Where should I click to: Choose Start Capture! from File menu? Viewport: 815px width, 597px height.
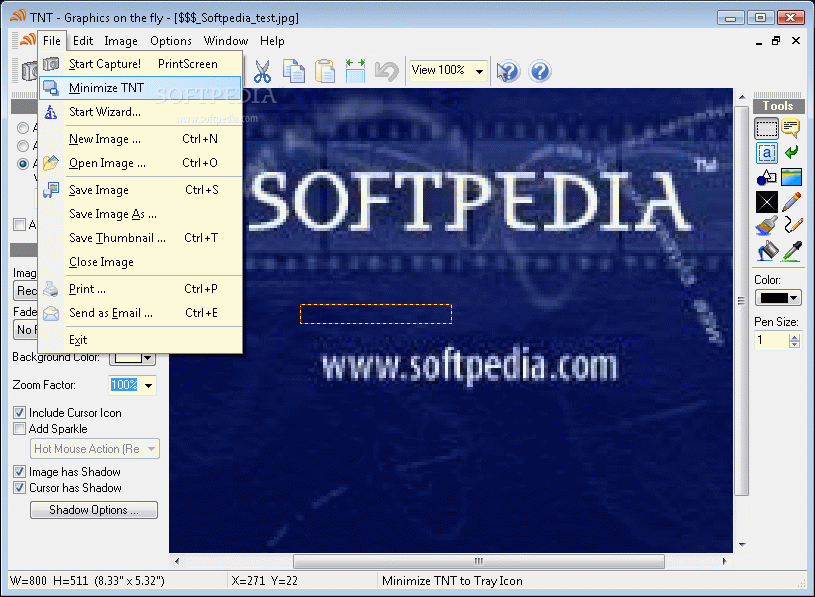tap(140, 64)
